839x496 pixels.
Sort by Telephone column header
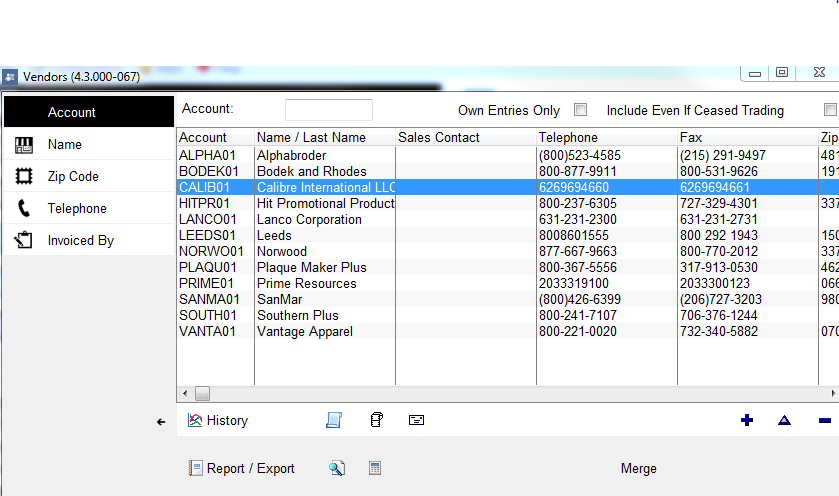coord(607,138)
